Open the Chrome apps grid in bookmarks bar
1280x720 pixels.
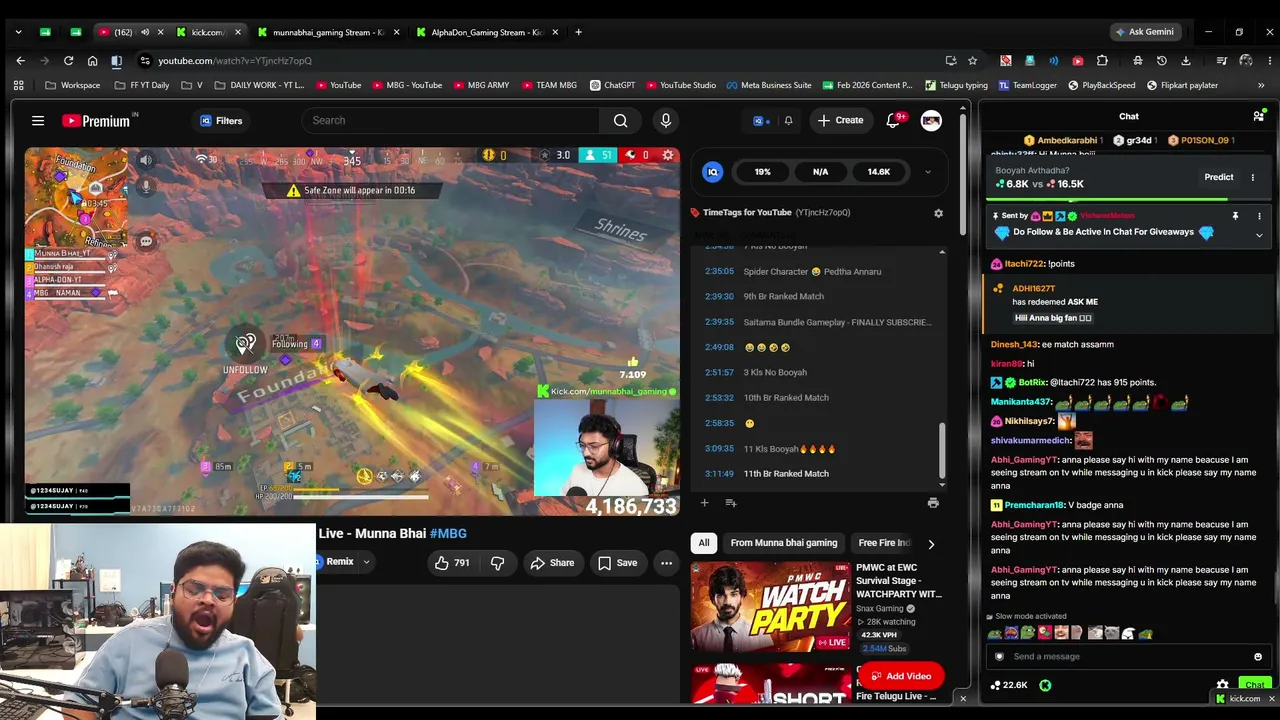pyautogui.click(x=18, y=86)
